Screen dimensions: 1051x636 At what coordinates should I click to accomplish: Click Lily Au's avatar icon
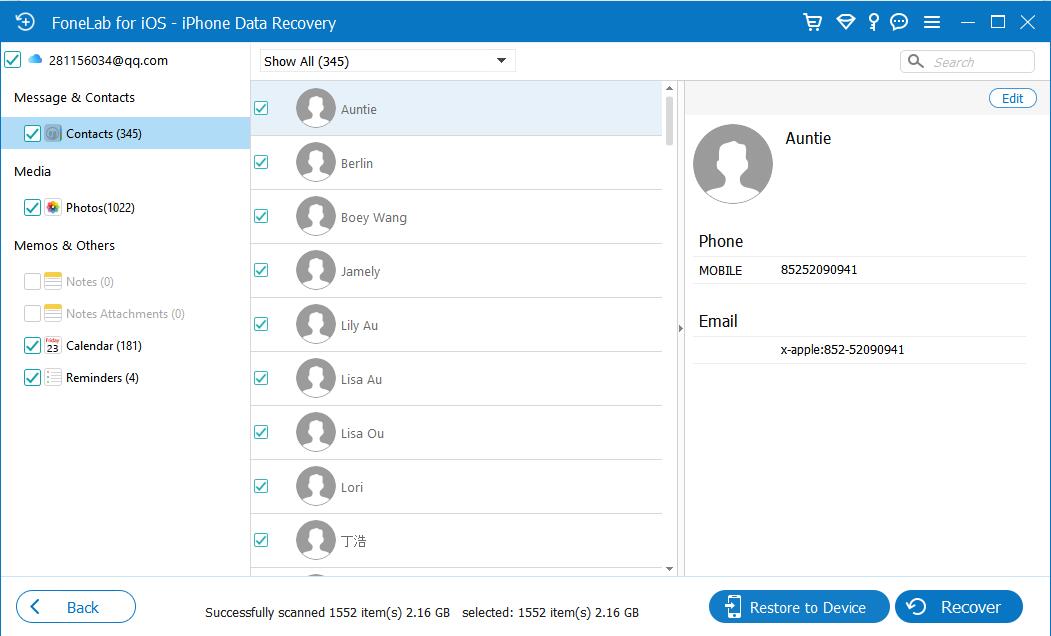tap(316, 324)
